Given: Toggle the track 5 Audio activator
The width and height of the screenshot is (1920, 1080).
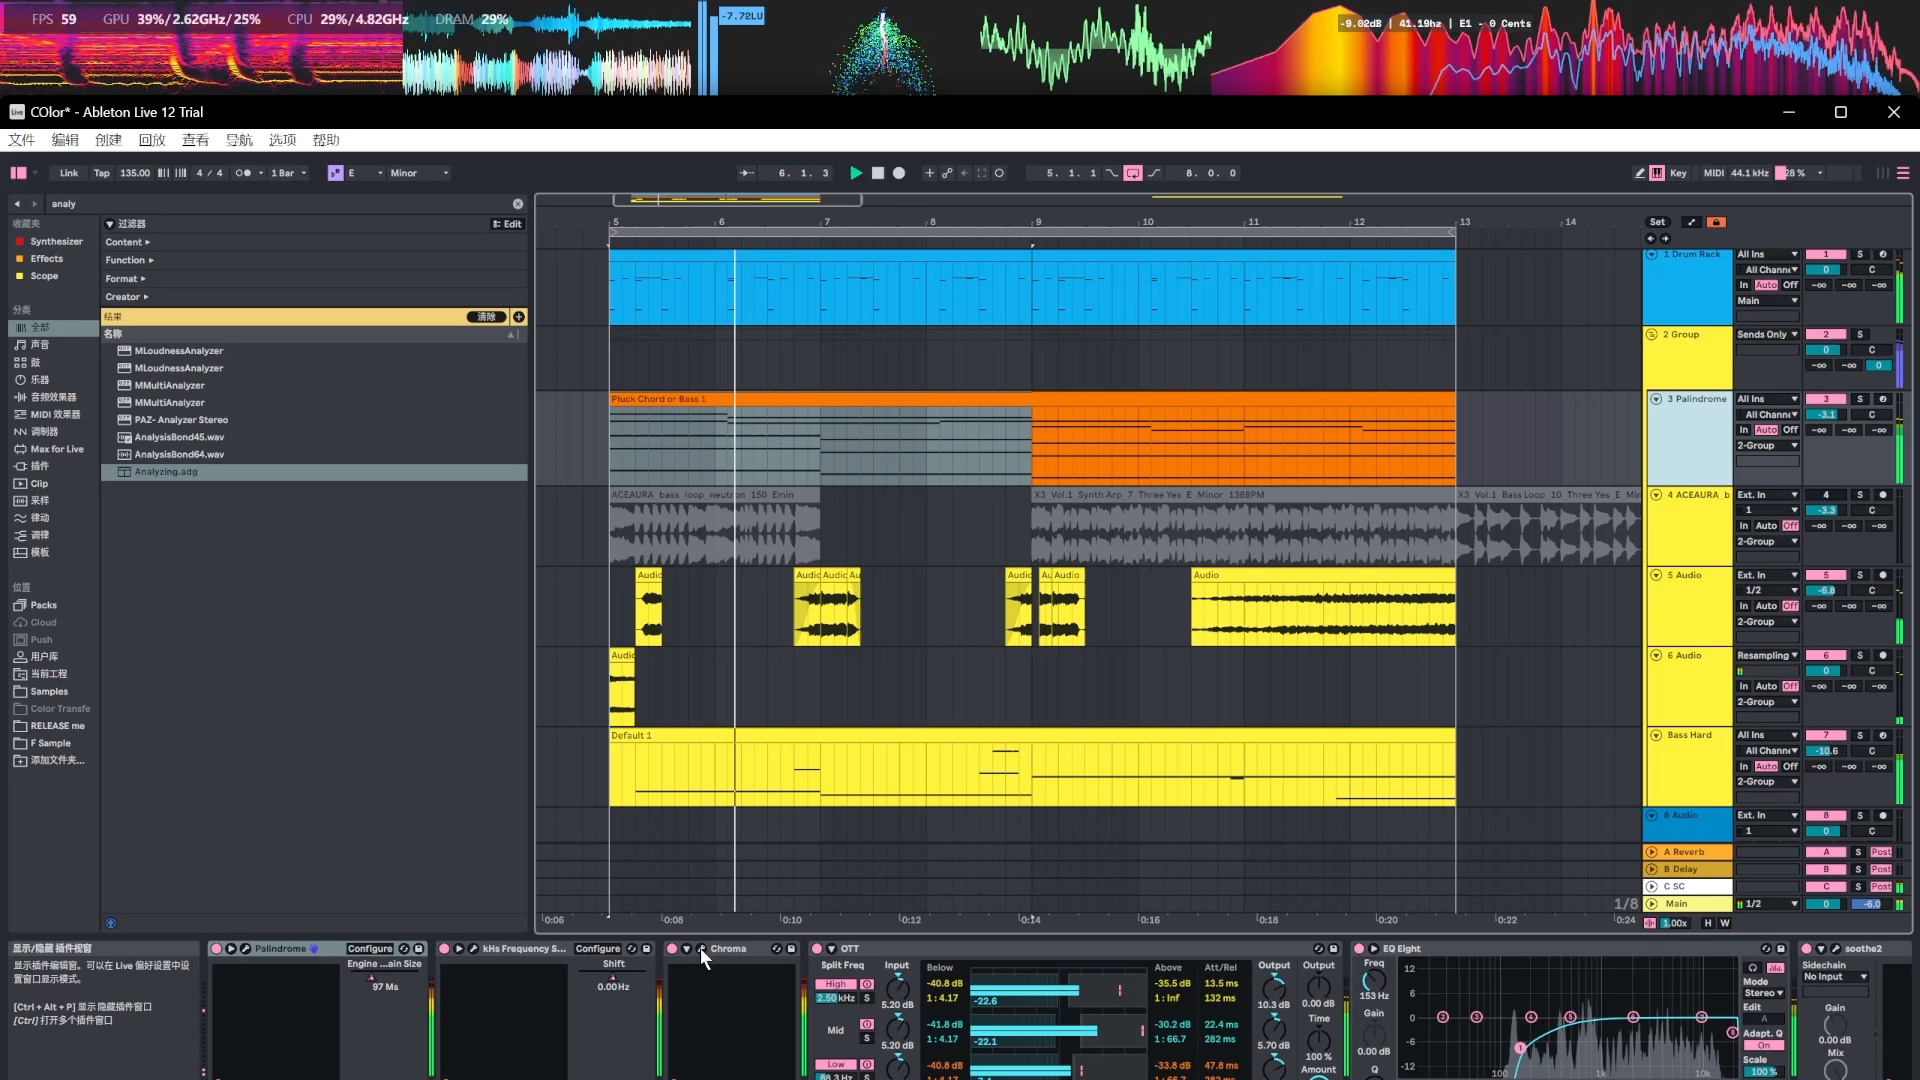Looking at the screenshot, I should 1826,575.
